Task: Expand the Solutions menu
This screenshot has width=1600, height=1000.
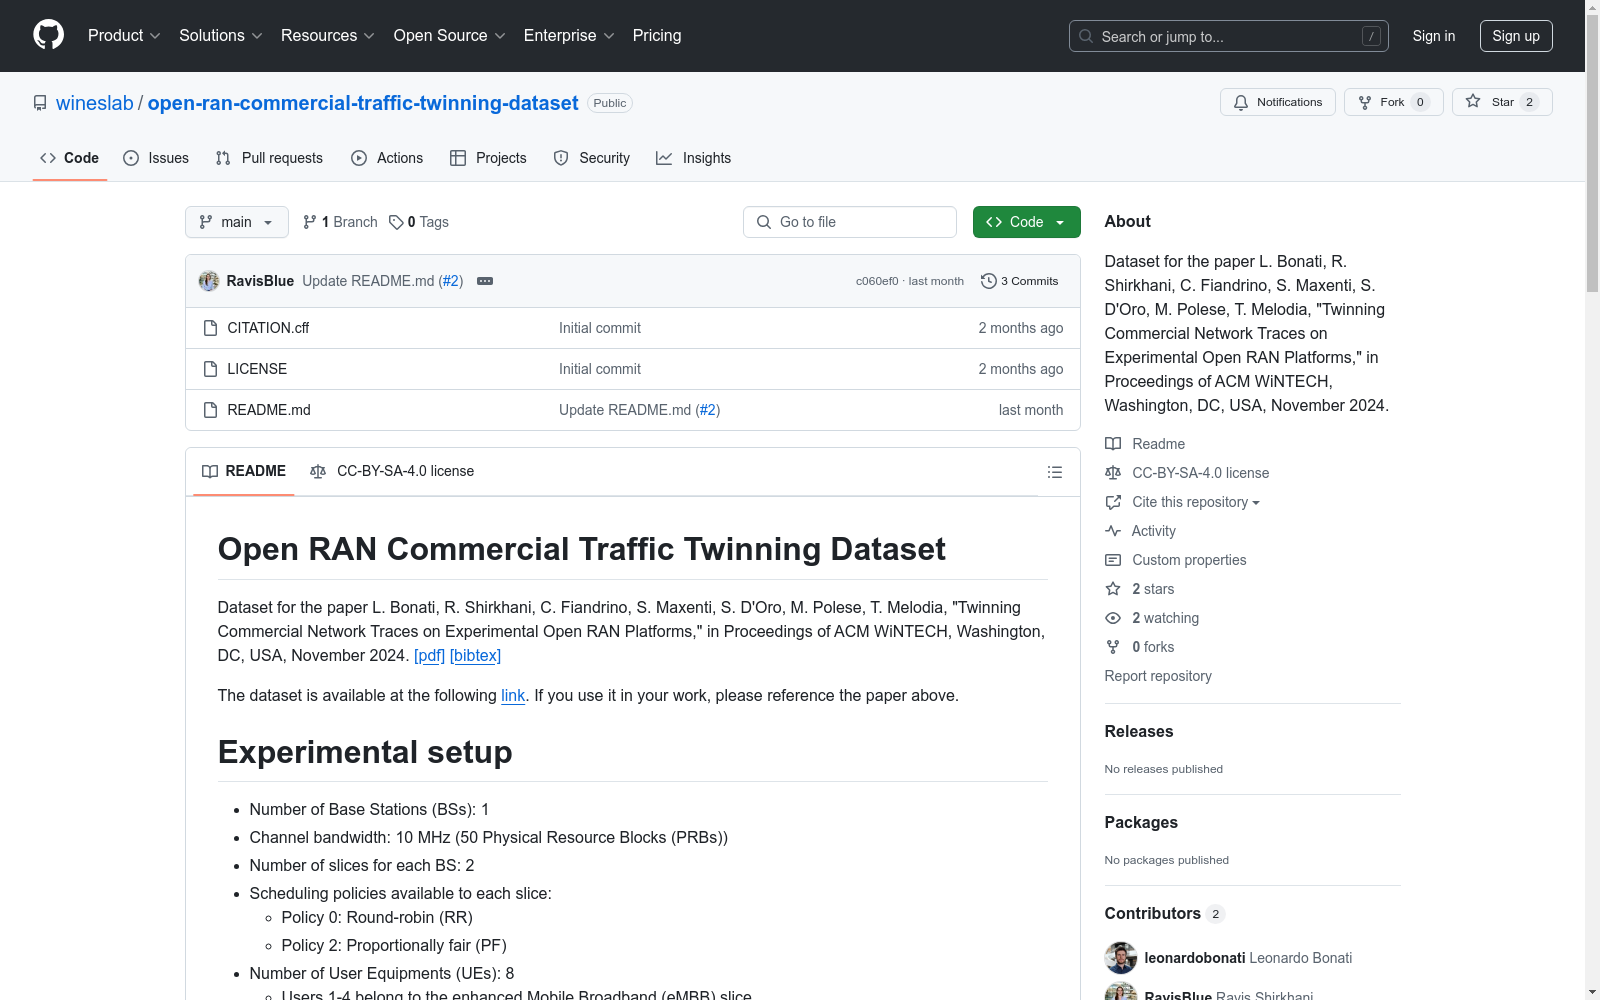Action: 220,36
